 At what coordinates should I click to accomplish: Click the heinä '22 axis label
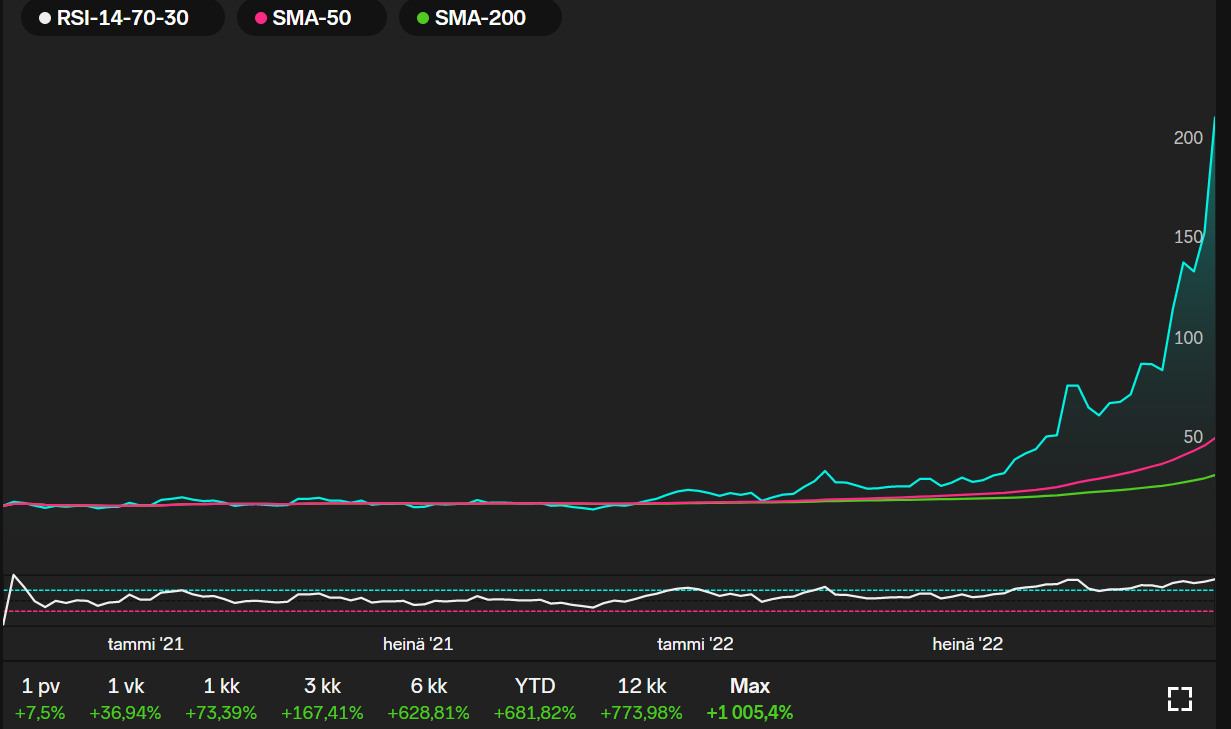(967, 644)
